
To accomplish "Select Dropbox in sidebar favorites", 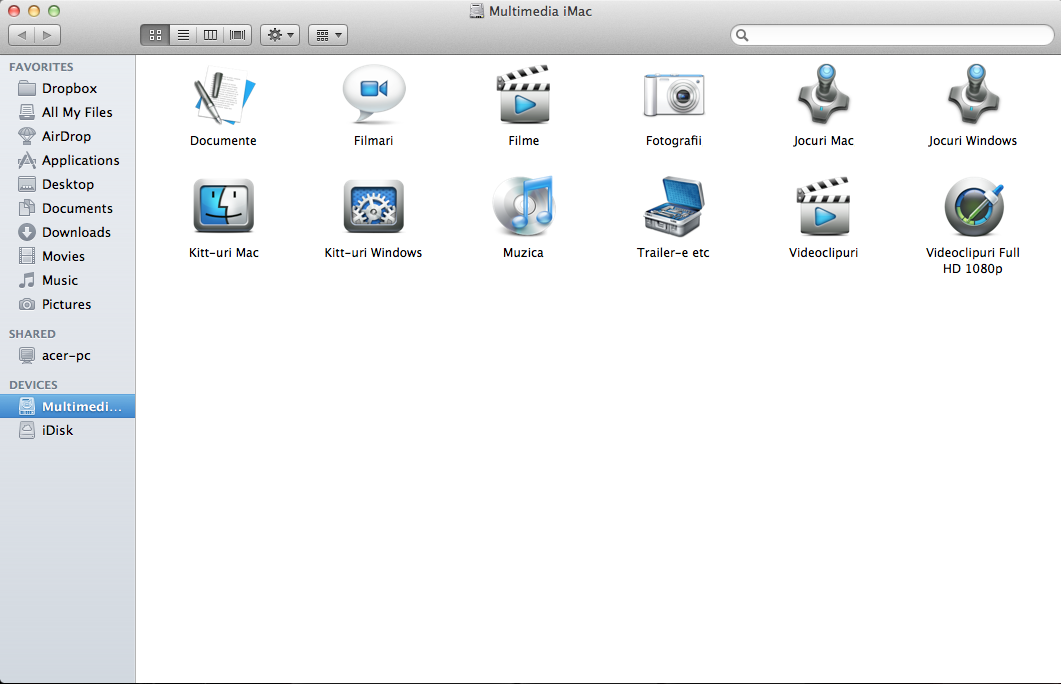I will tap(68, 89).
